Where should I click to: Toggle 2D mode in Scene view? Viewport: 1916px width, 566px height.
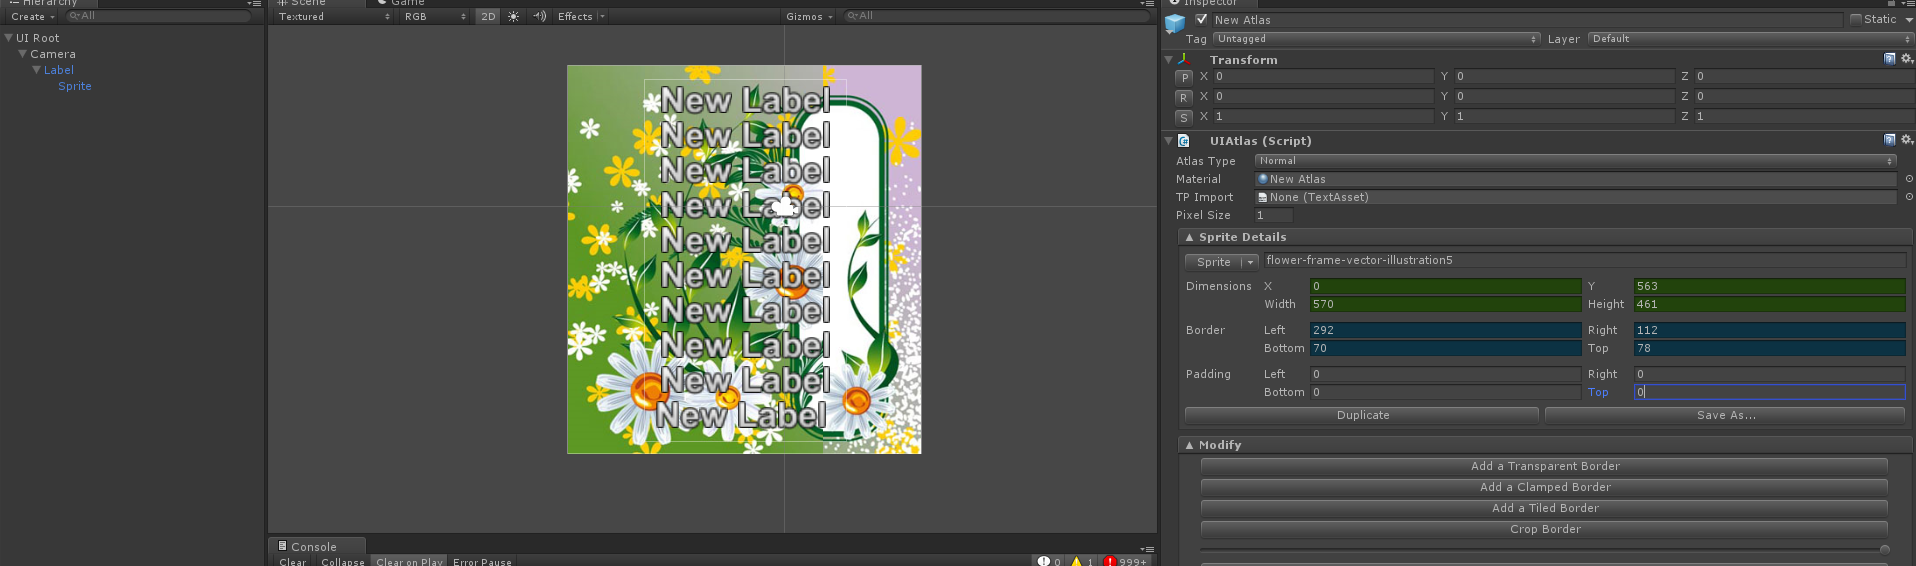[x=488, y=17]
